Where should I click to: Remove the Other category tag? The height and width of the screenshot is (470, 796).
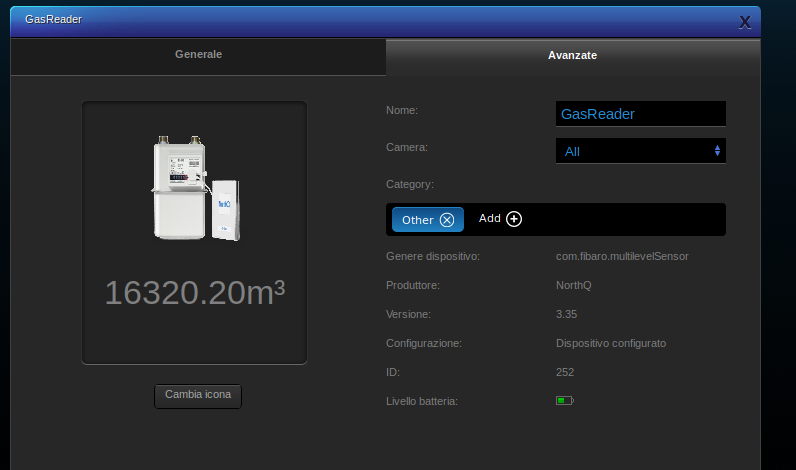(447, 220)
